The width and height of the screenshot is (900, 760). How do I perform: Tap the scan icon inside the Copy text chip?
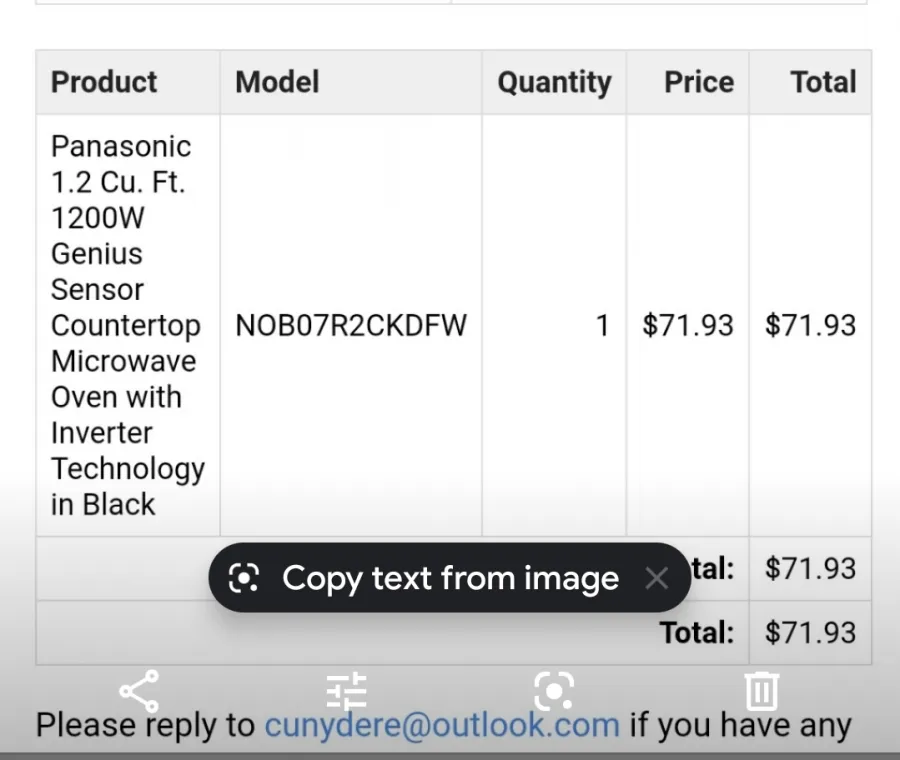click(x=244, y=577)
